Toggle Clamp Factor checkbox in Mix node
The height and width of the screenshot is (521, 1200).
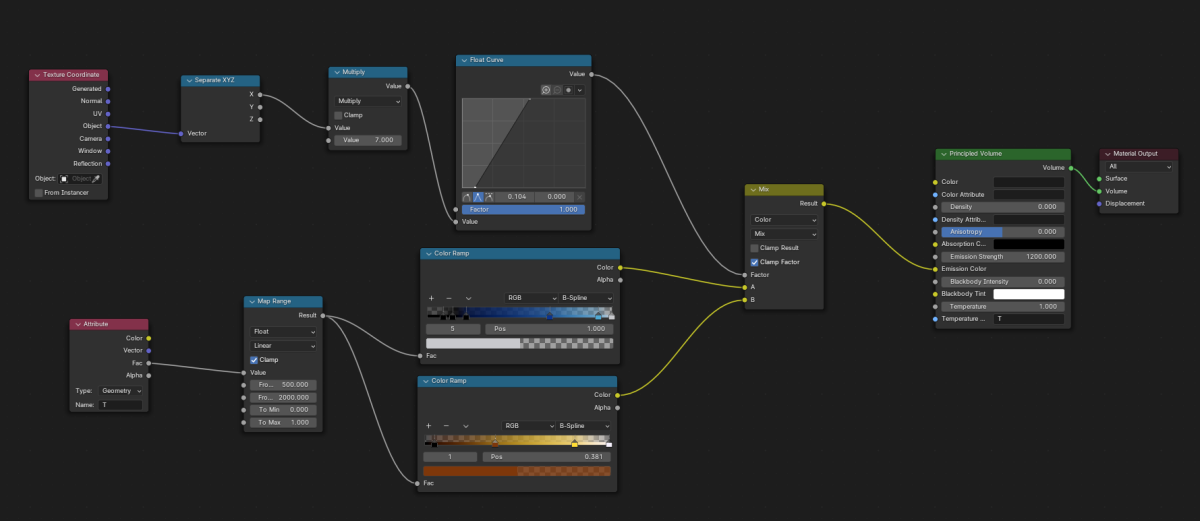click(x=755, y=261)
